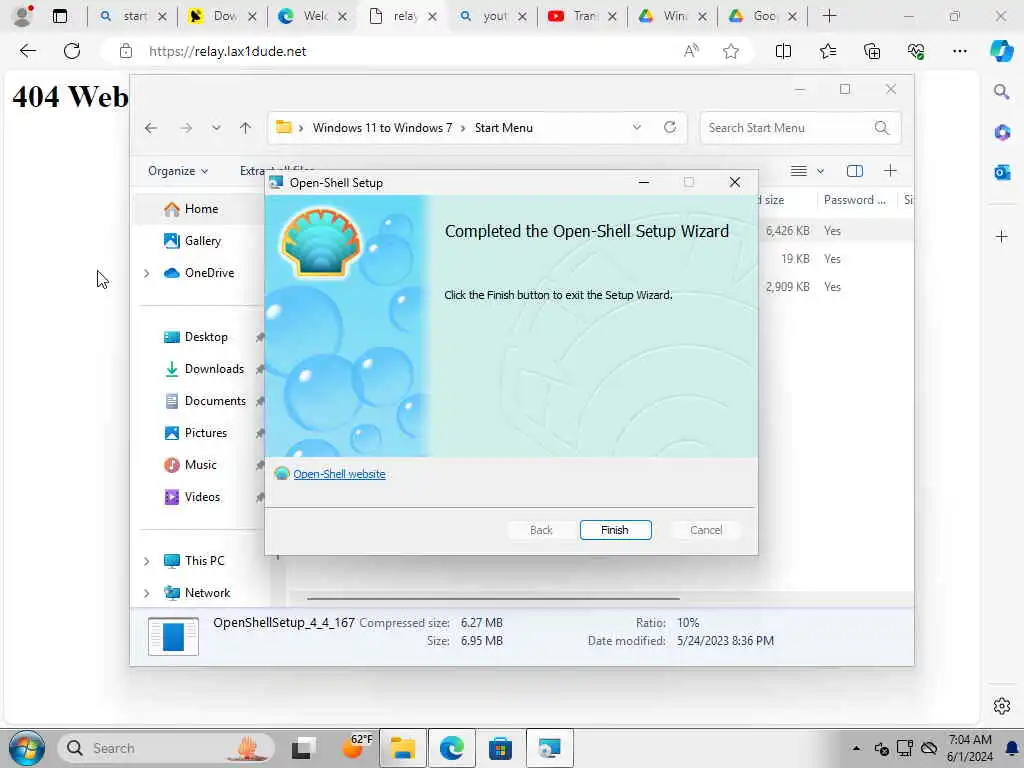Open Downloads in quick access
Viewport: 1024px width, 768px height.
click(214, 369)
